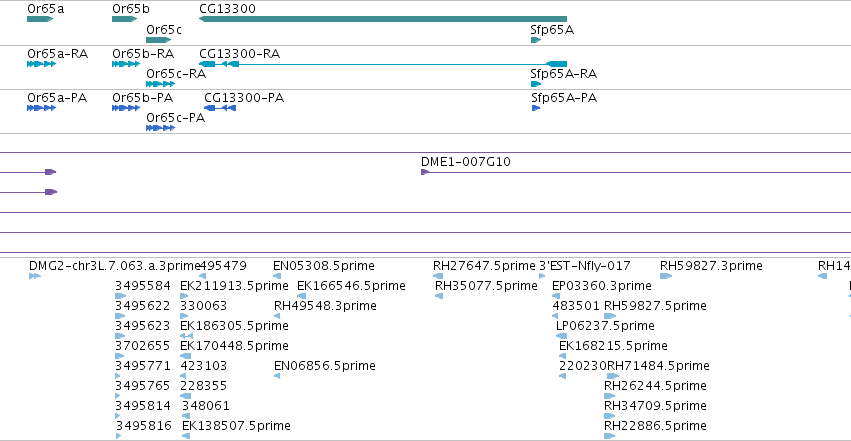The image size is (851, 441).
Task: Click the LP06237.5prime EST arrow
Action: pyautogui.click(x=562, y=336)
